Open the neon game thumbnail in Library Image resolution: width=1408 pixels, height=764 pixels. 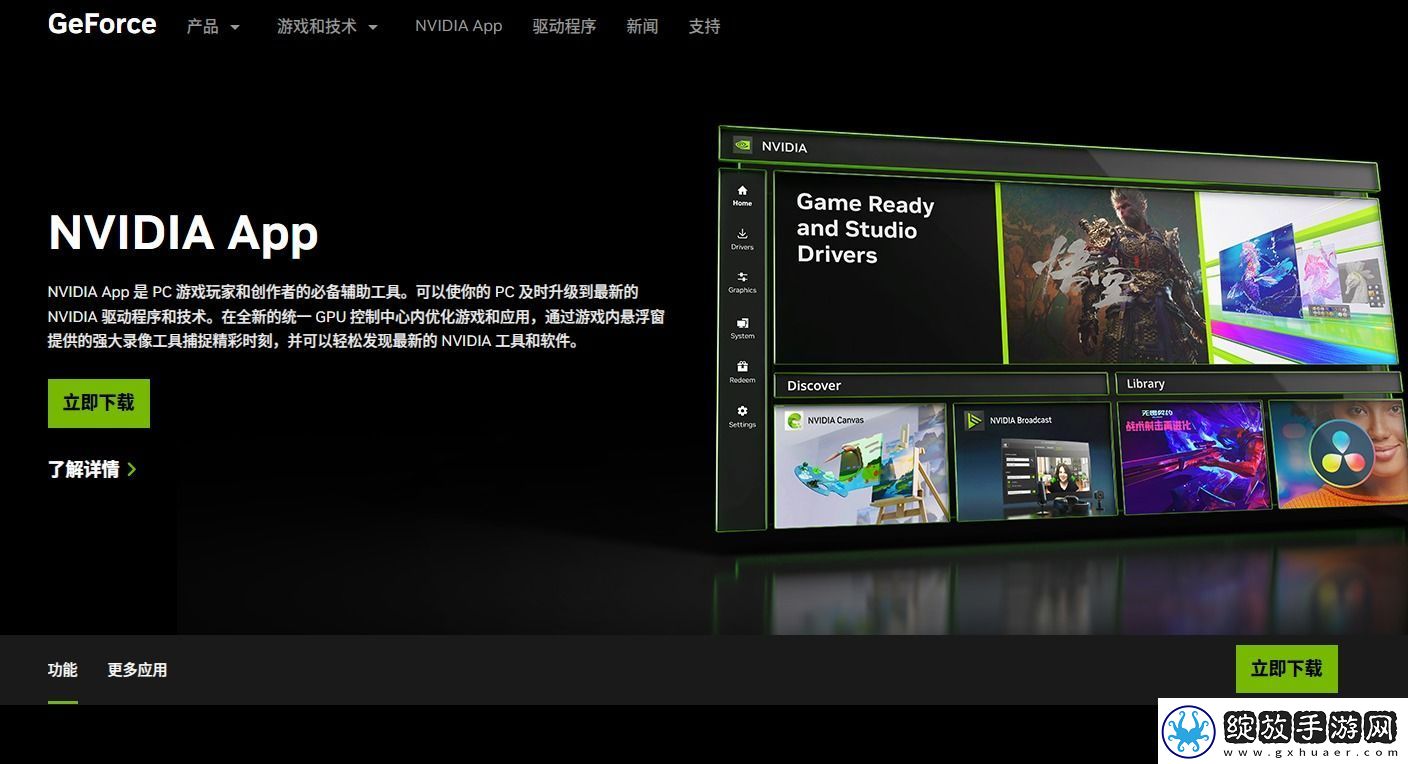1192,457
